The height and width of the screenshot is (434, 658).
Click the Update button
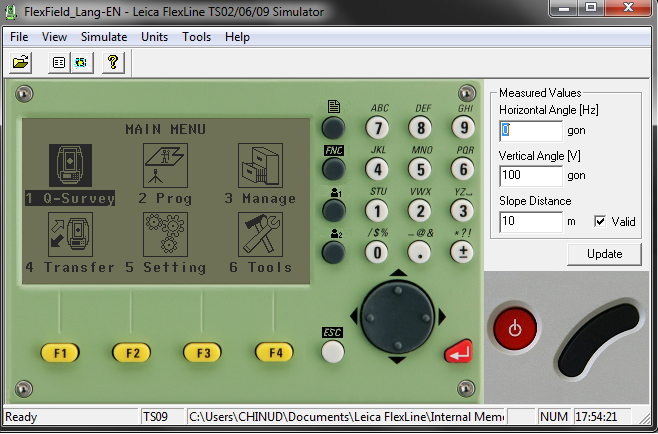click(x=604, y=254)
